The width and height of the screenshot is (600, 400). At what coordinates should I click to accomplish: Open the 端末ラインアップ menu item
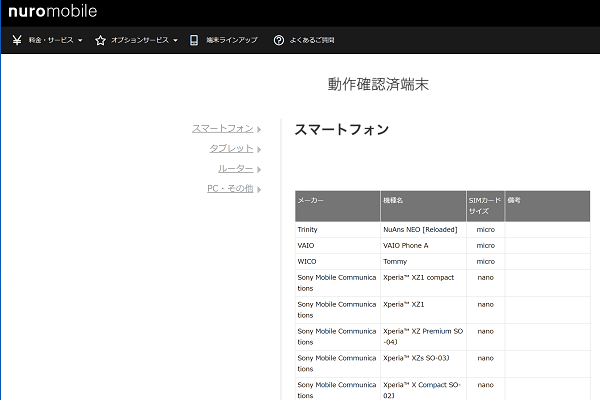[x=232, y=40]
